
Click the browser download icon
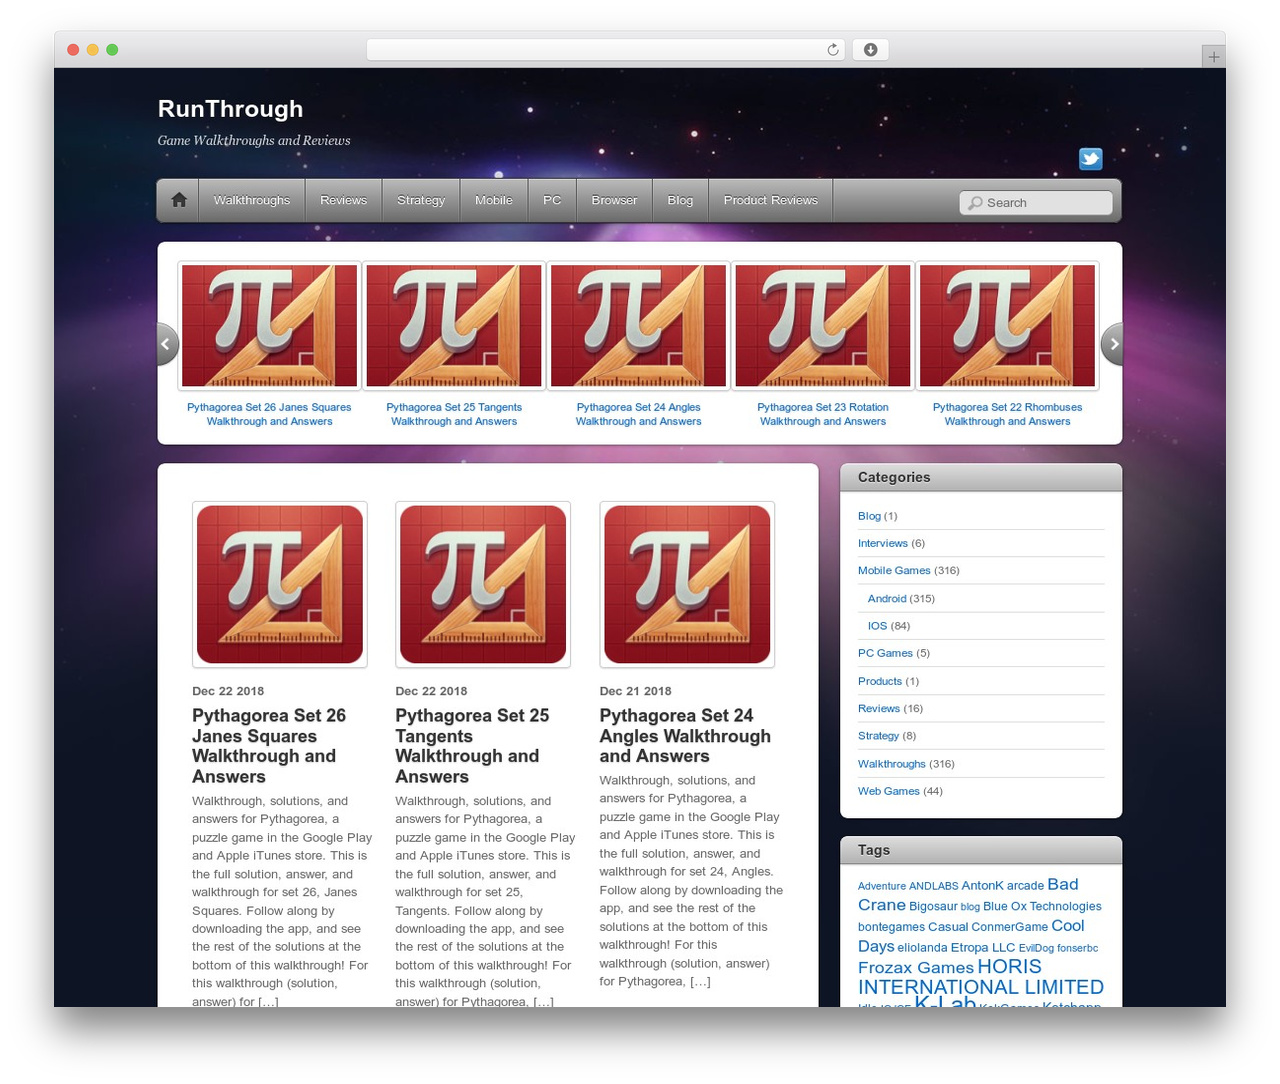pyautogui.click(x=871, y=50)
